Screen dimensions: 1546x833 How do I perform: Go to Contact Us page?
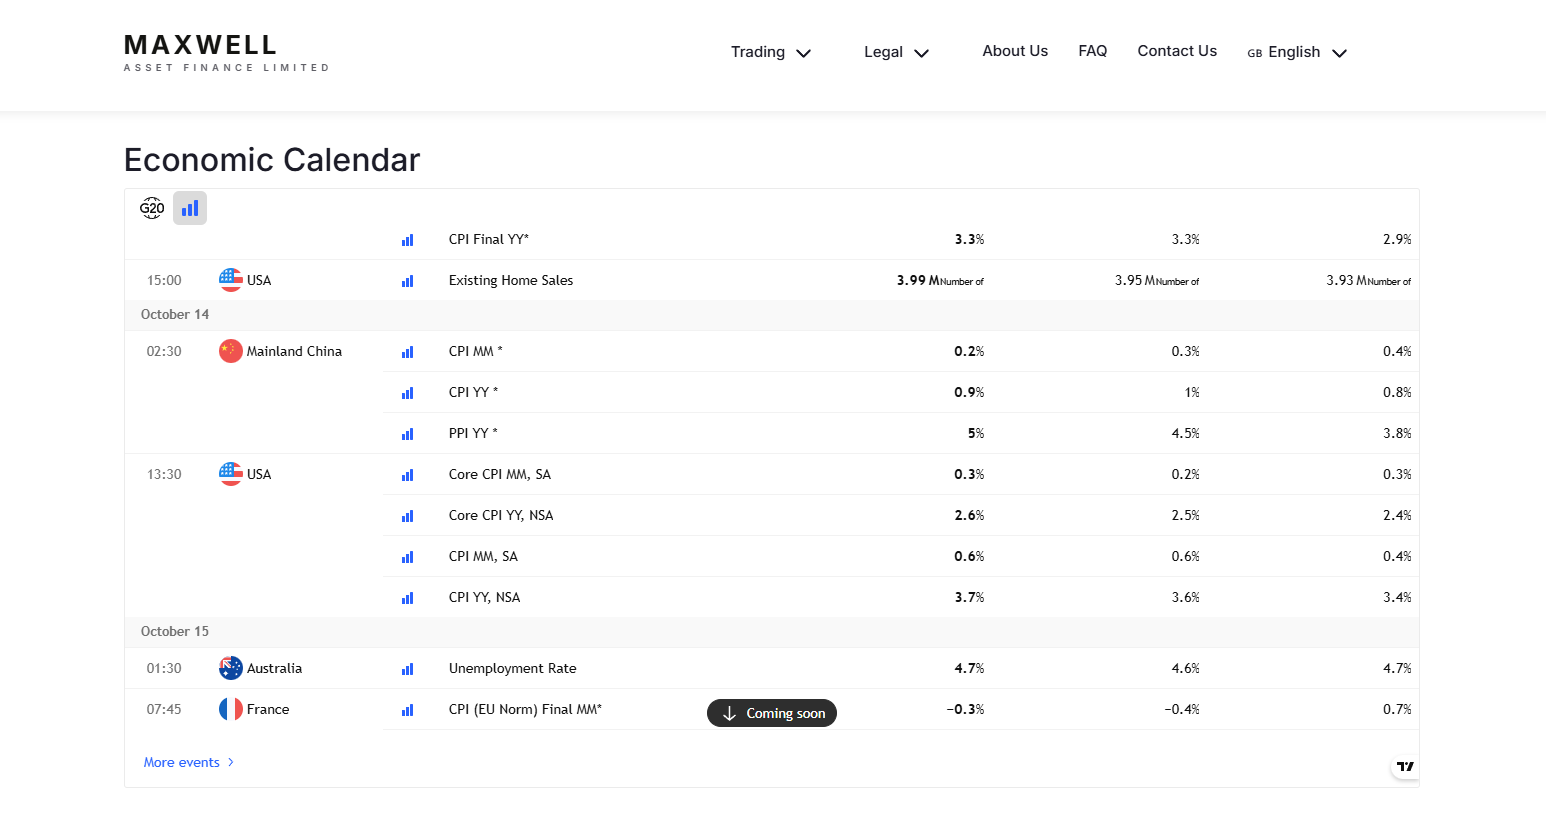pyautogui.click(x=1177, y=51)
